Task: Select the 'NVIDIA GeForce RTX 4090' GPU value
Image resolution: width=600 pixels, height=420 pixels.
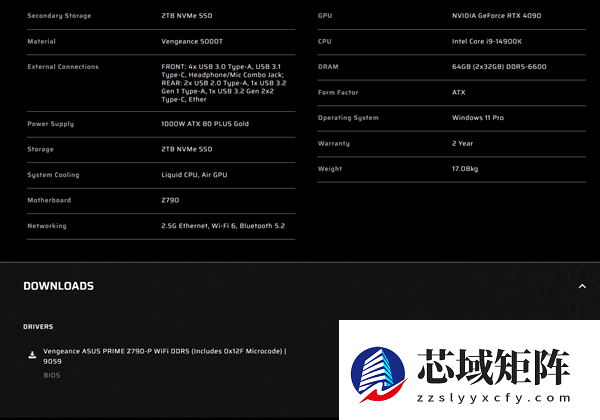Action: [x=496, y=16]
